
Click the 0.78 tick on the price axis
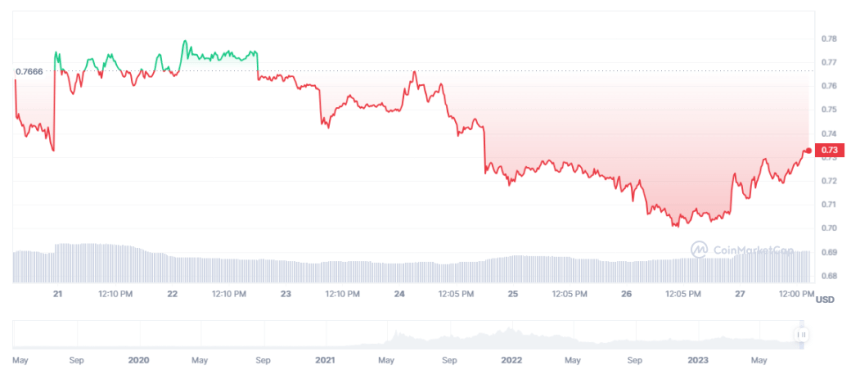pyautogui.click(x=828, y=39)
